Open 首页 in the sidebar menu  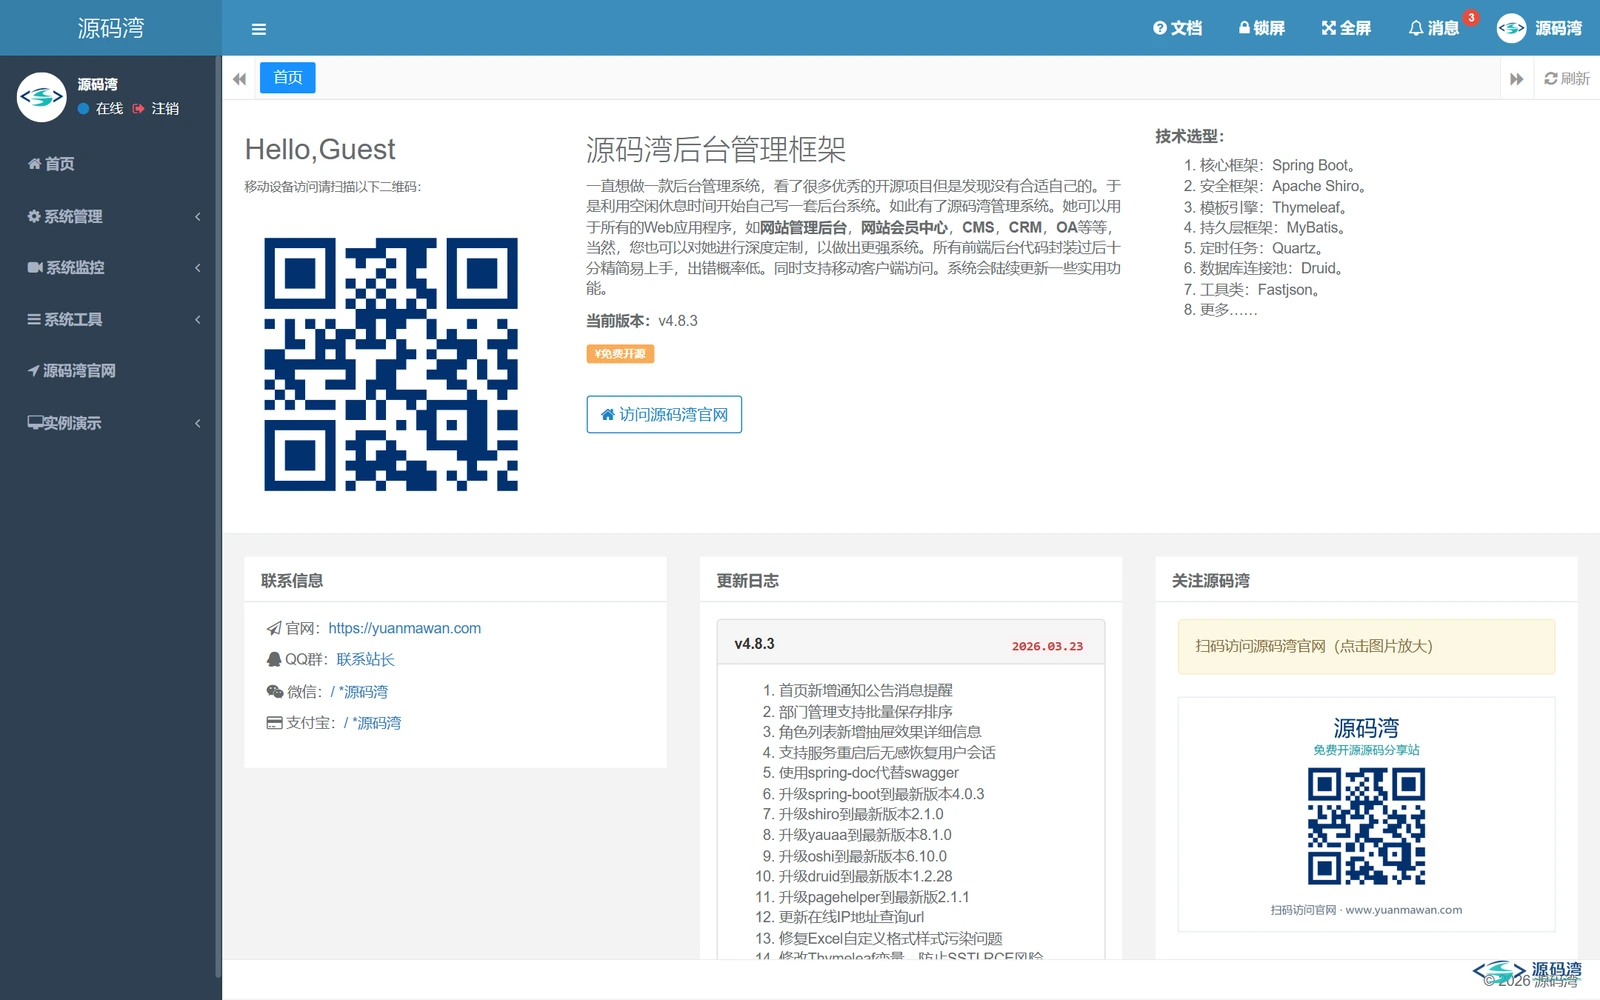[x=111, y=163]
